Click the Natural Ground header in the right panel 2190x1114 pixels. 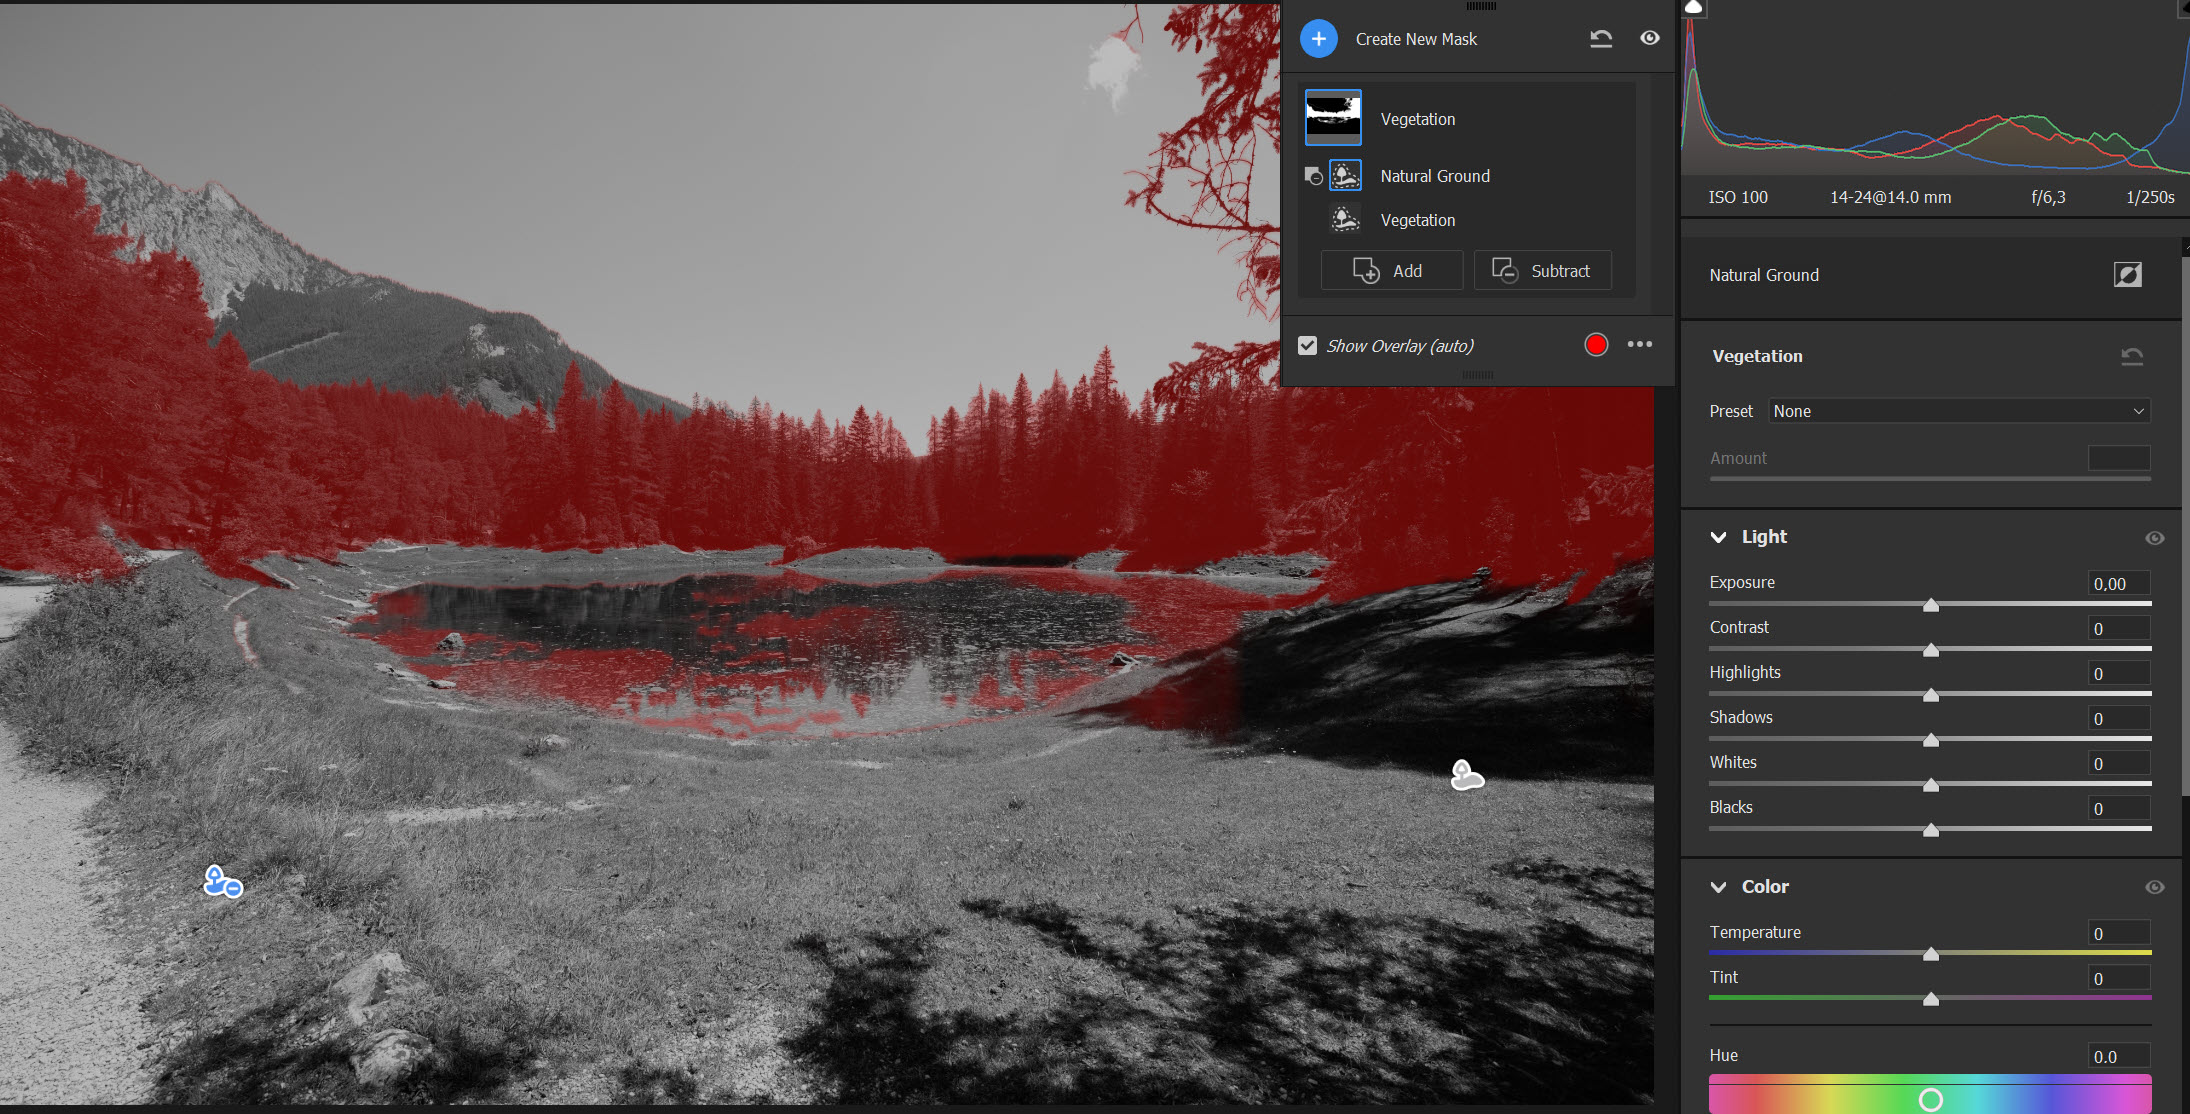[1764, 275]
